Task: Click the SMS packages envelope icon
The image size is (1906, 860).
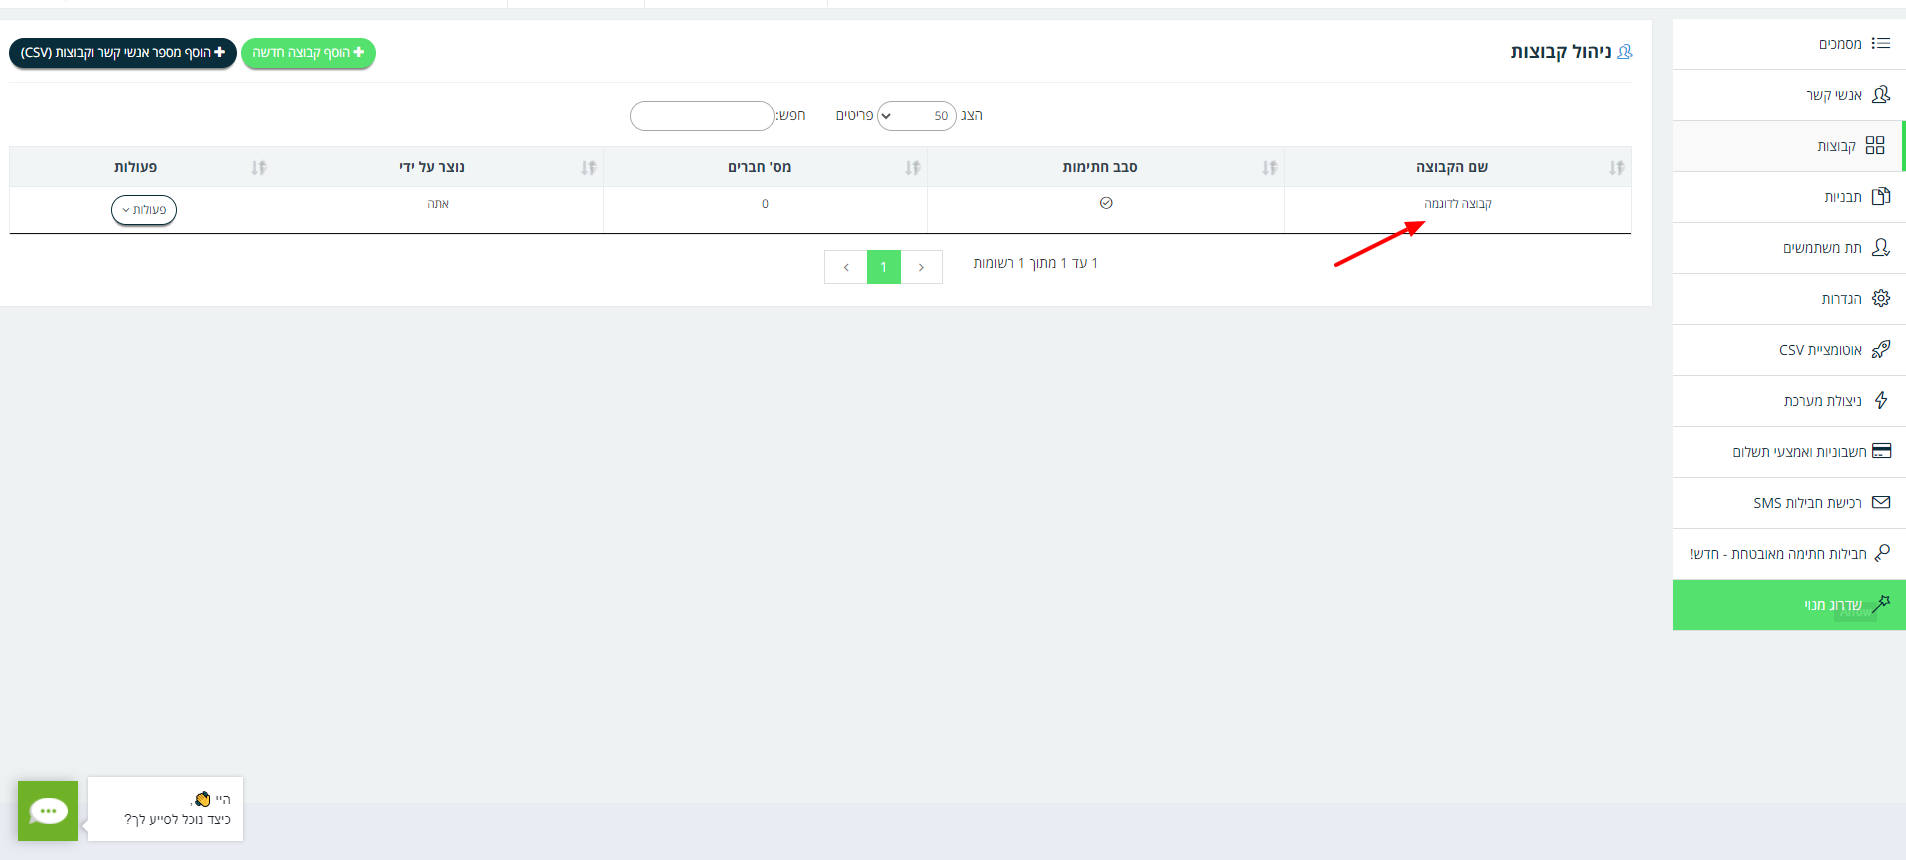Action: (x=1881, y=502)
